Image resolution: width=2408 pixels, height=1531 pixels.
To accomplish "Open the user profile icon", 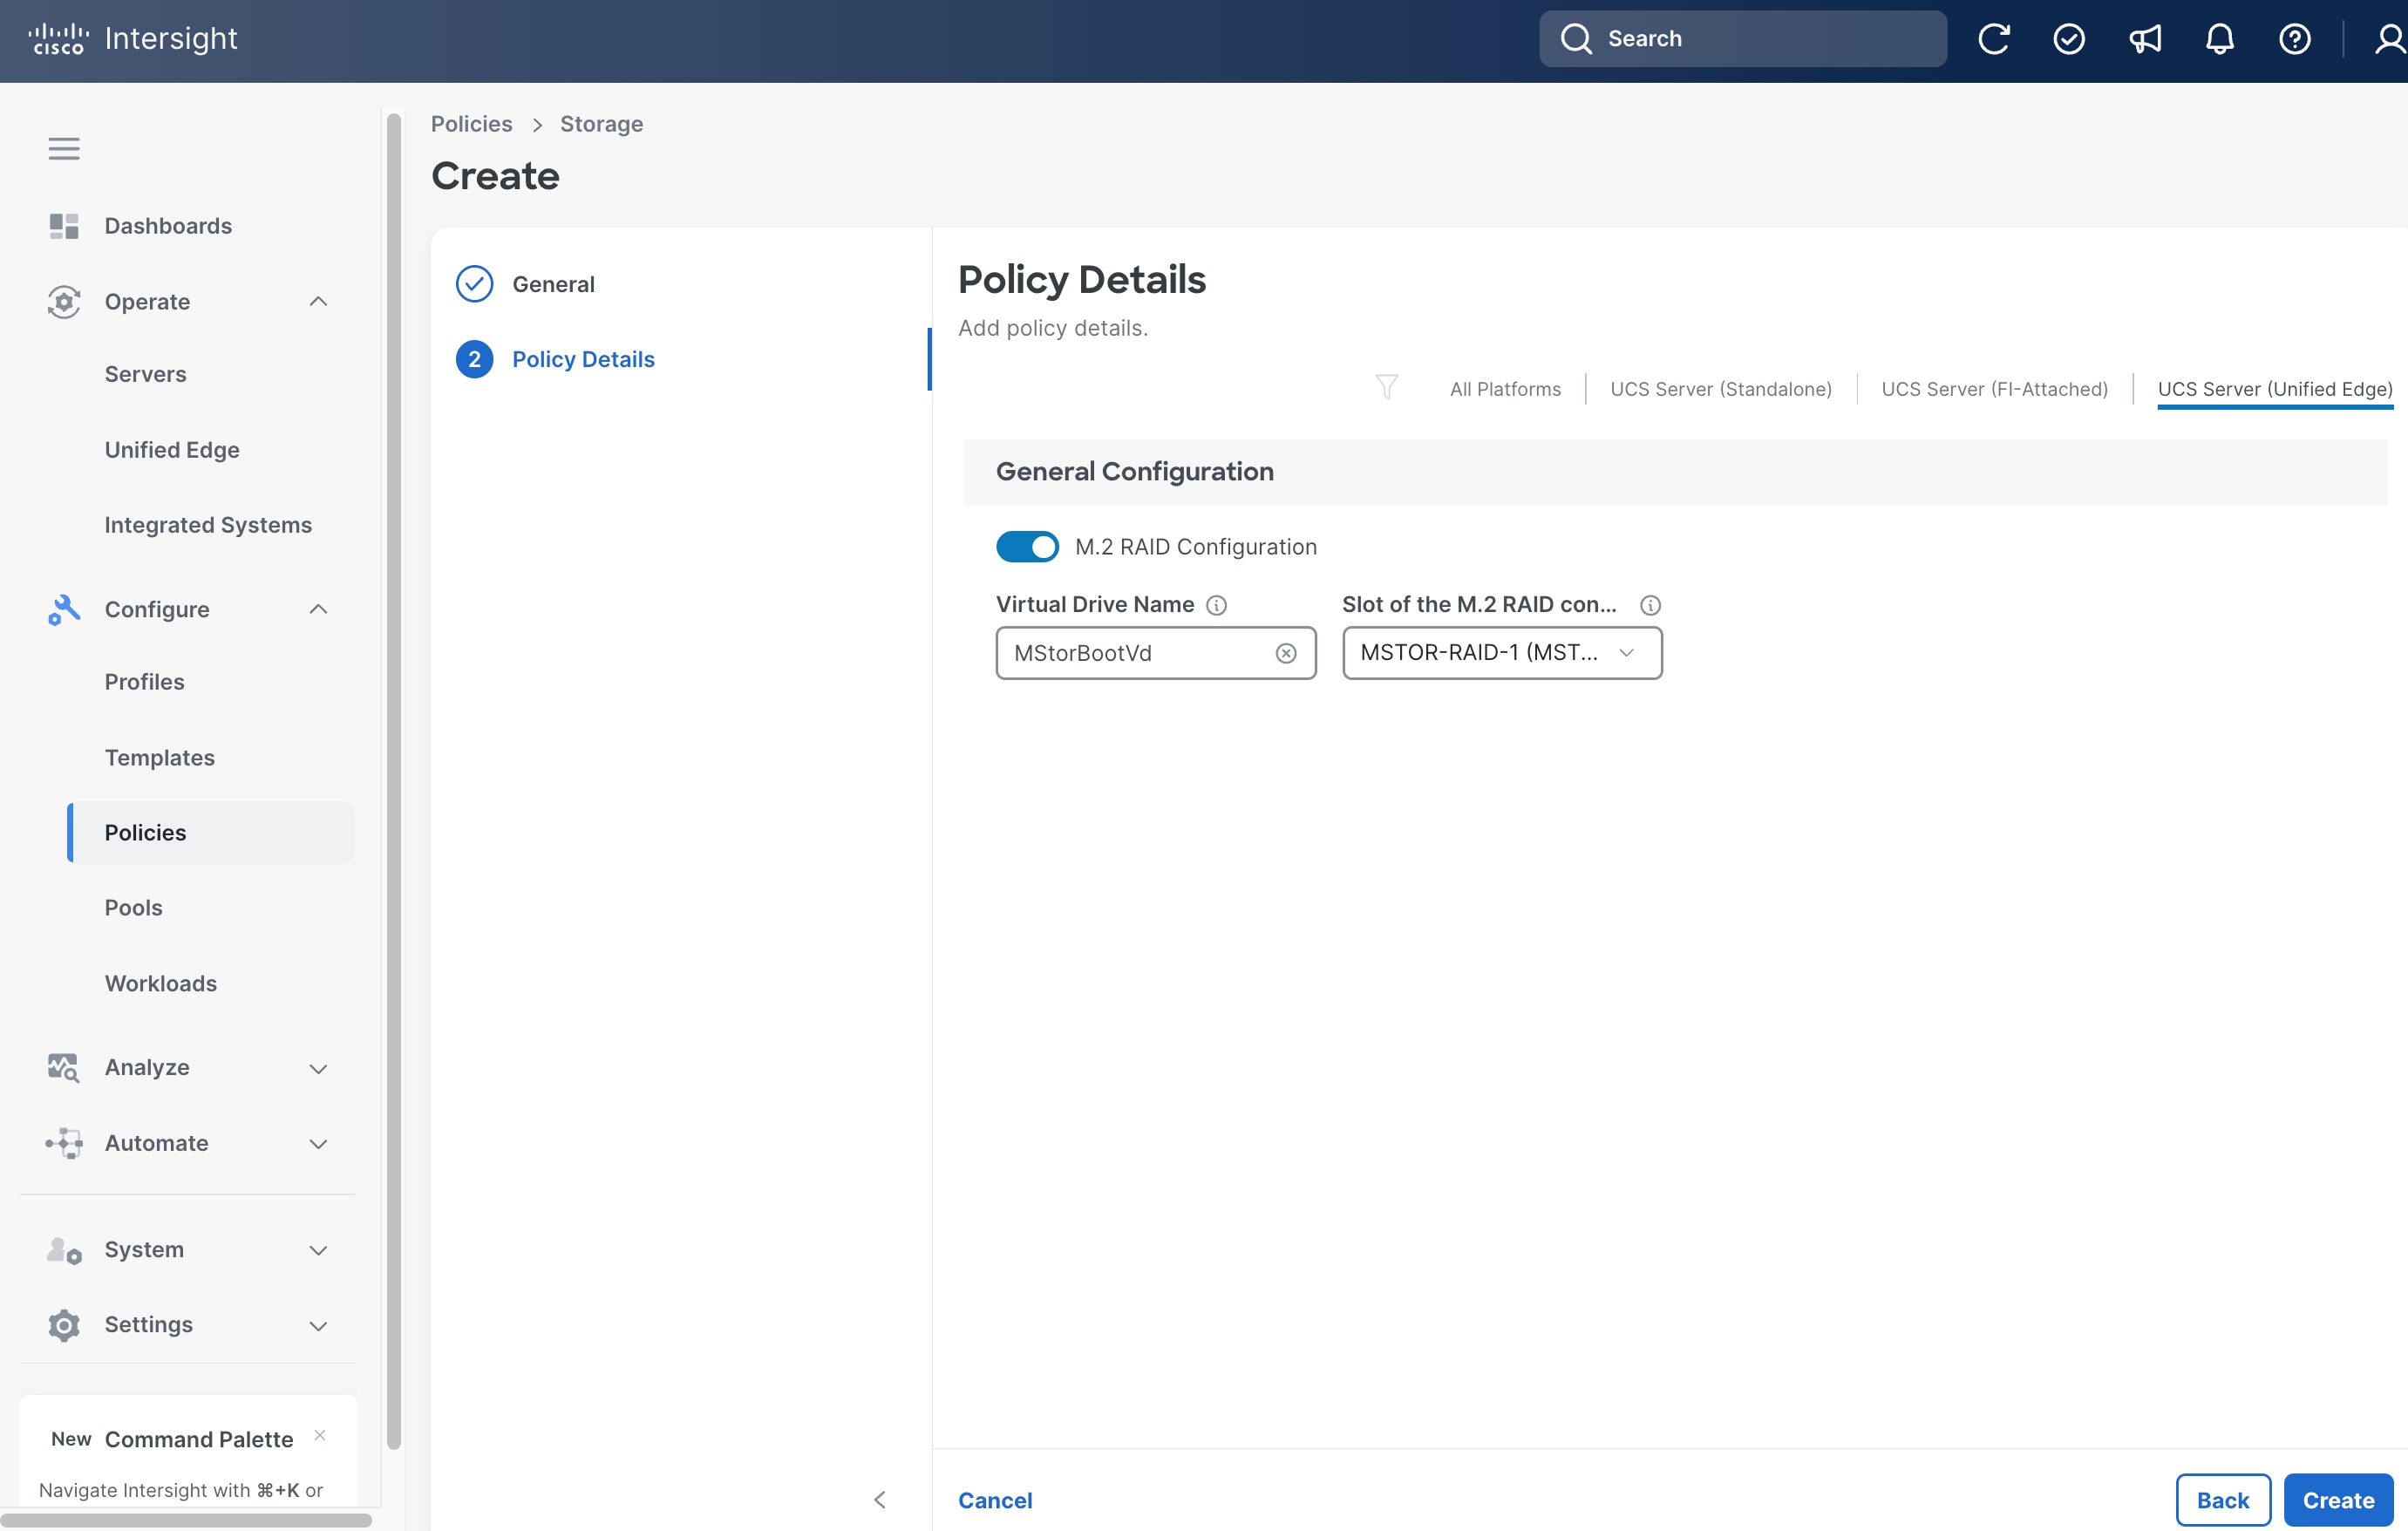I will 2389,39.
